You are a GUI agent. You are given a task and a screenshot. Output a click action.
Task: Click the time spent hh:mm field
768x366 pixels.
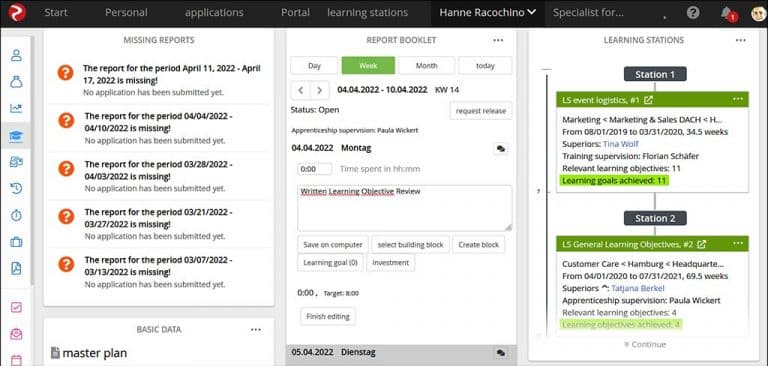click(x=314, y=169)
